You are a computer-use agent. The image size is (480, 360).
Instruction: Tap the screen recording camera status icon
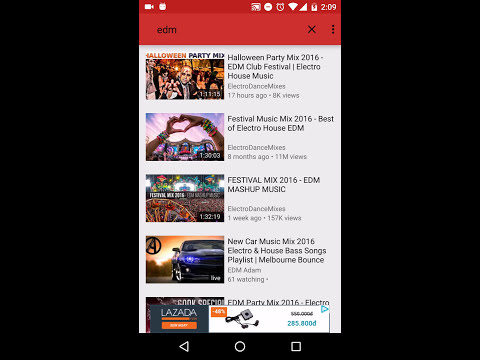tap(149, 7)
